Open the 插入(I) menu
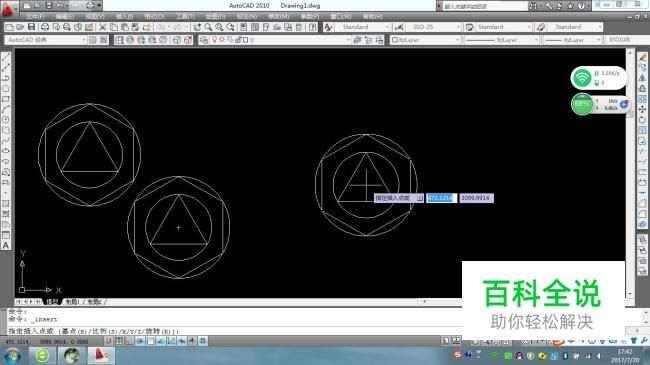650x365 pixels. [124, 17]
